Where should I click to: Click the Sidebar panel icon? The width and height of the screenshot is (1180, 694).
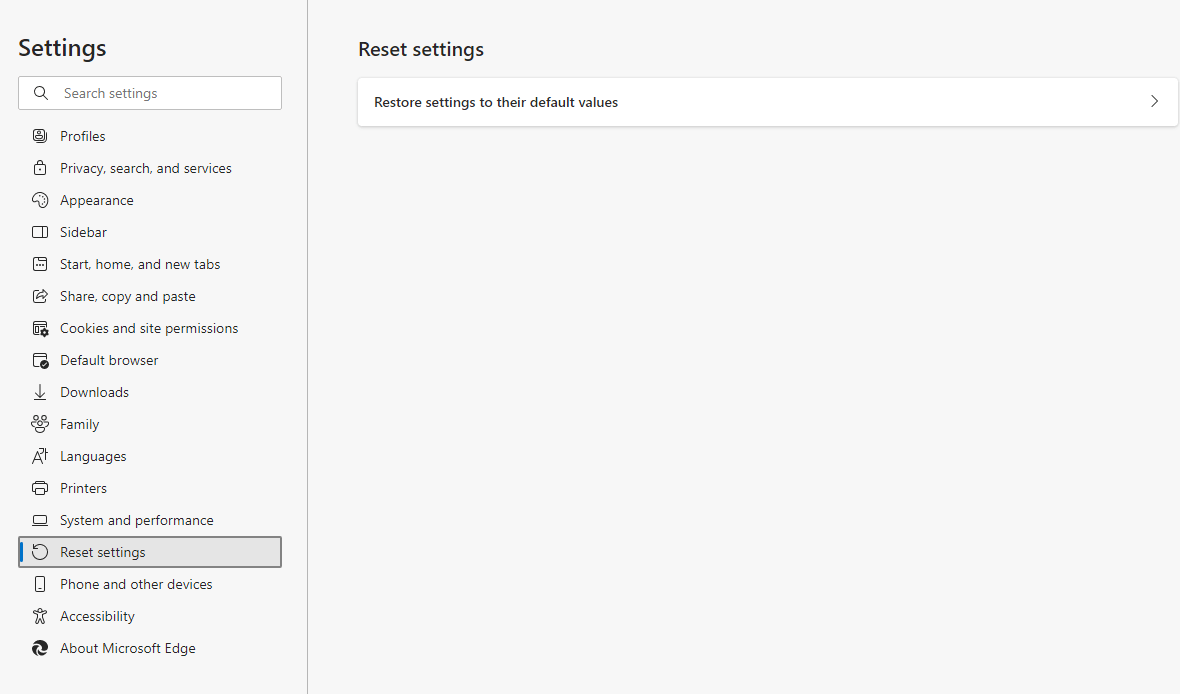click(x=40, y=232)
